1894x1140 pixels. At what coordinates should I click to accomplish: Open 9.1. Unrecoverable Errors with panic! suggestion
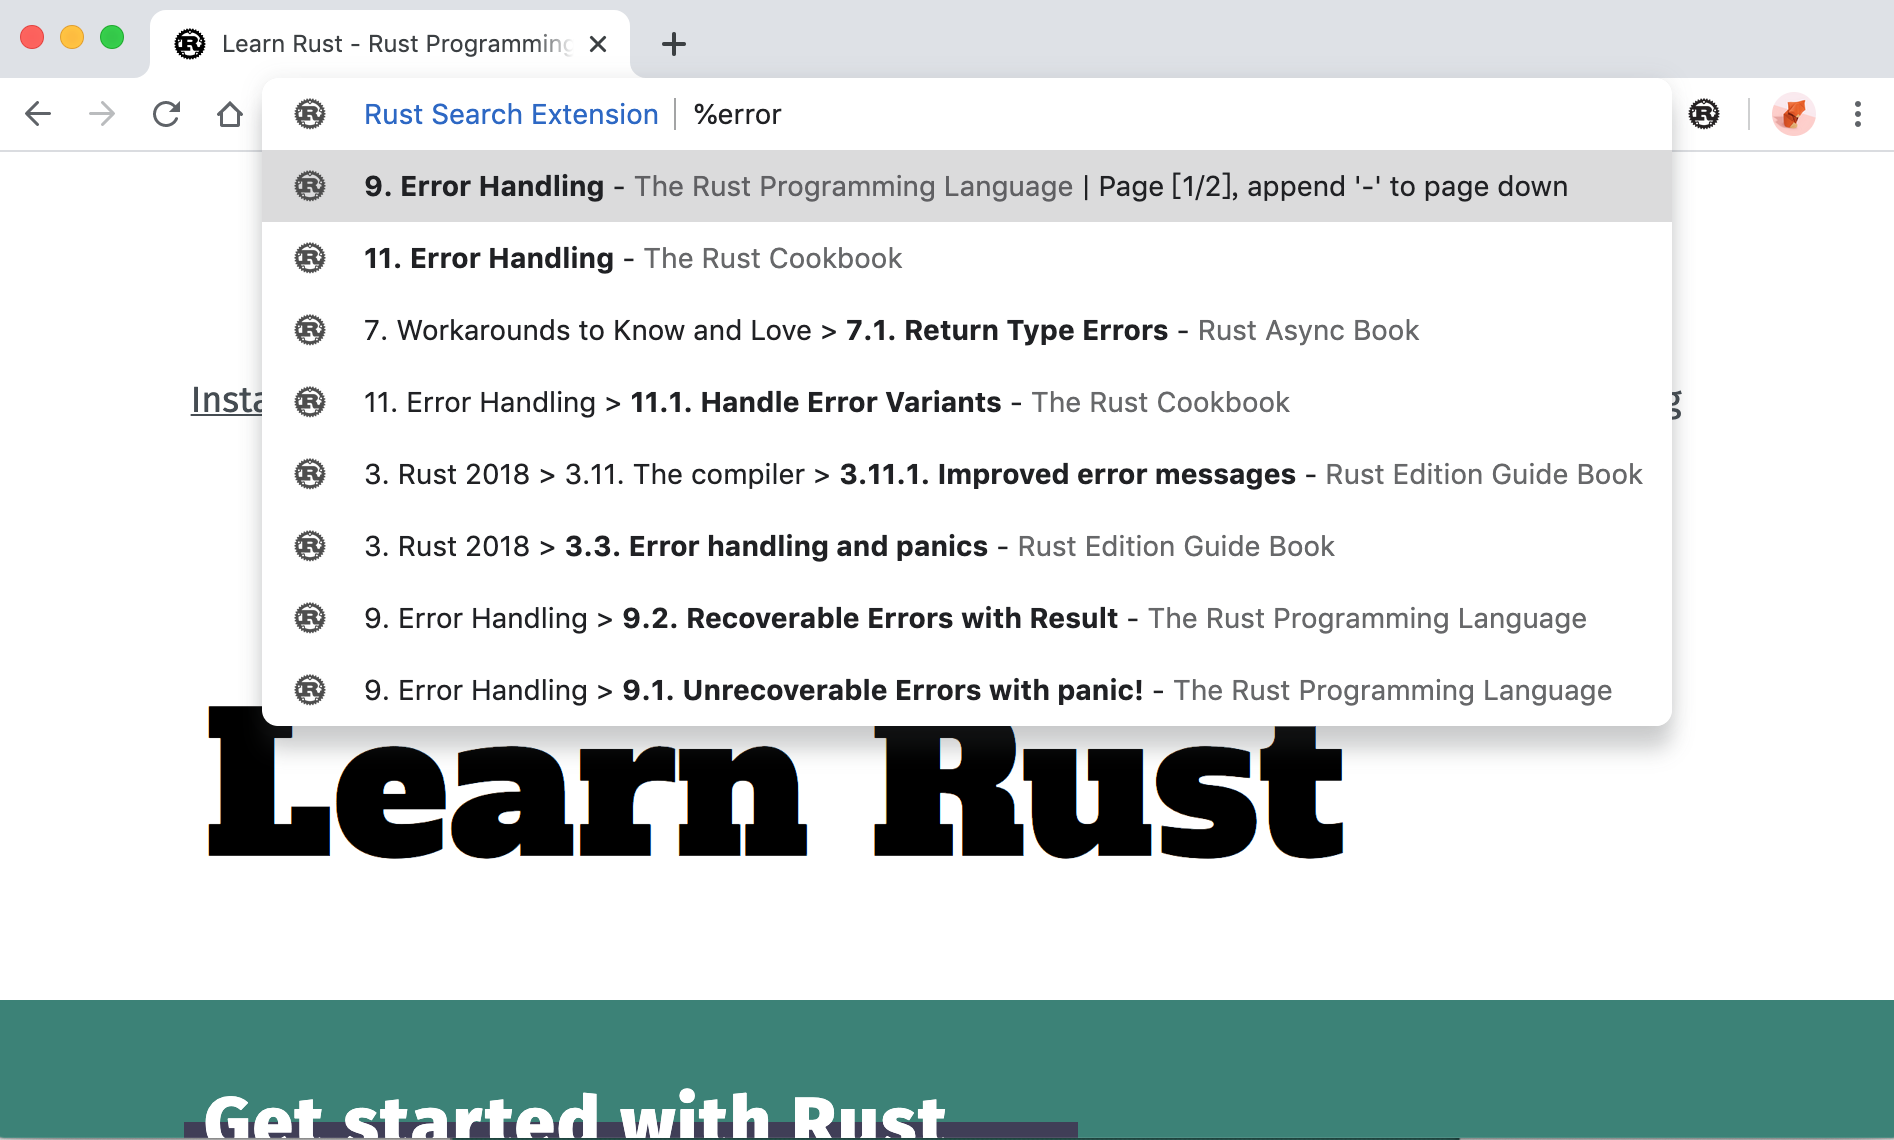coord(967,690)
